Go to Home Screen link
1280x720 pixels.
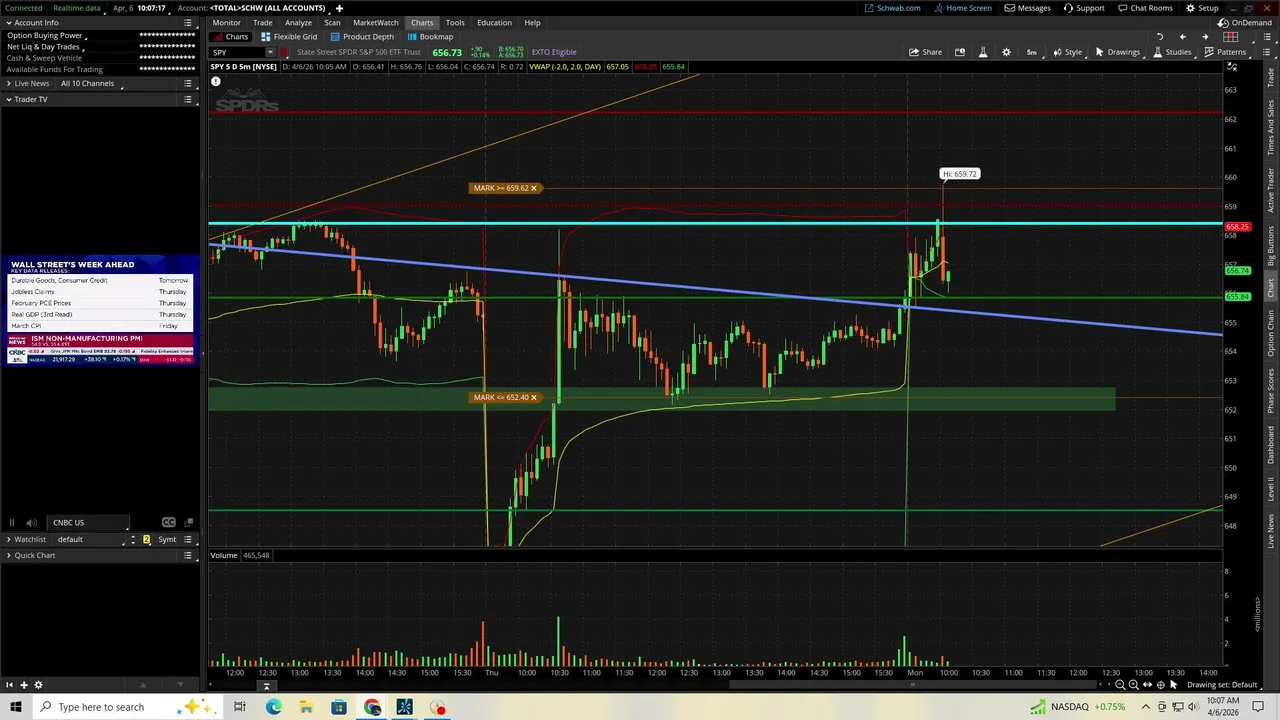point(963,8)
